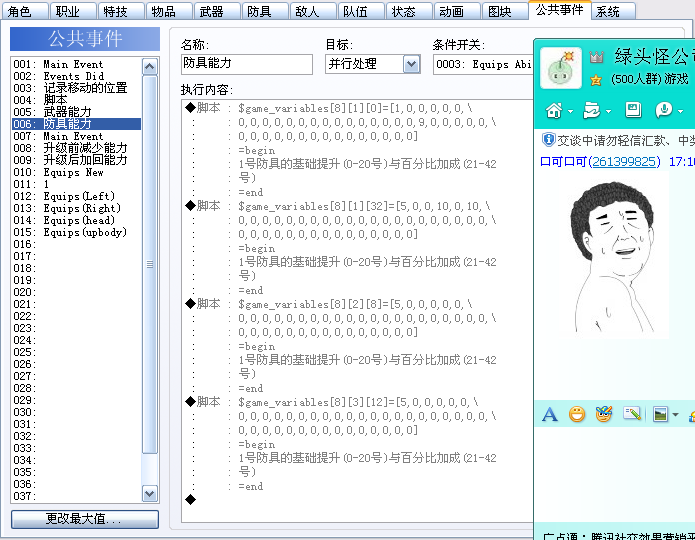Viewport: 695px width, 540px height.
Task: Open the font settings A icon
Action: [550, 415]
